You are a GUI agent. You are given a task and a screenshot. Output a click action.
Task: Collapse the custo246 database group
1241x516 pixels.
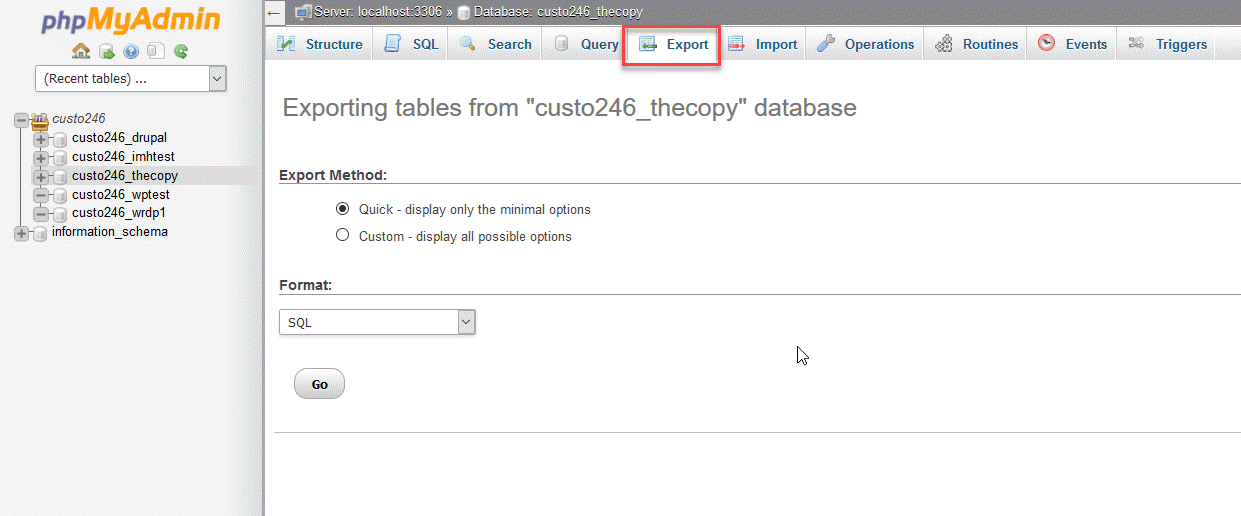tap(22, 119)
